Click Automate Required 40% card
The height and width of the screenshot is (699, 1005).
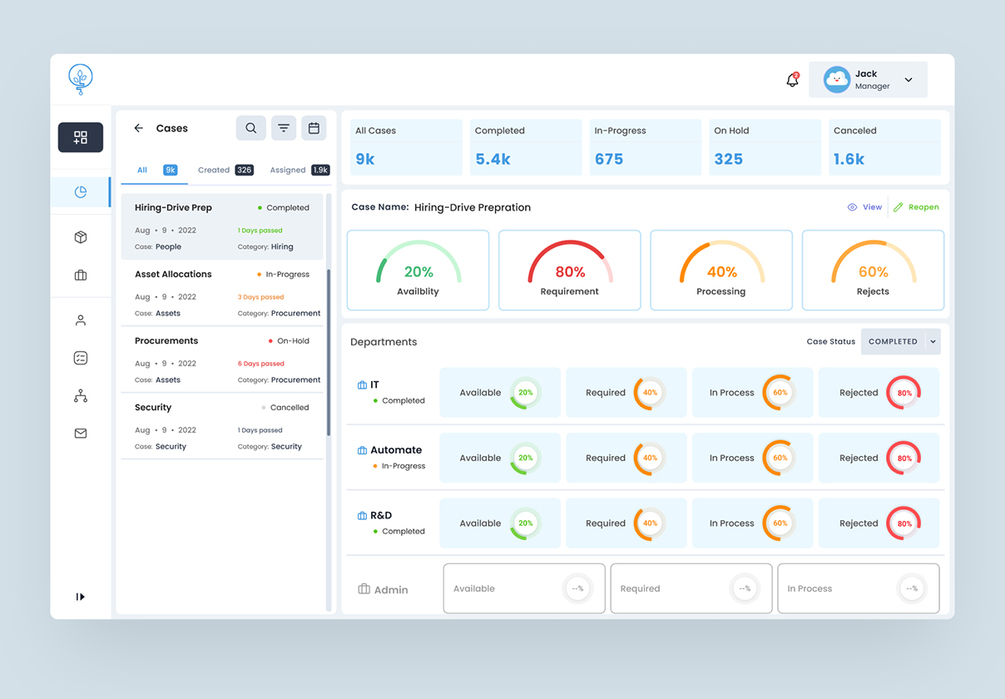click(x=626, y=458)
